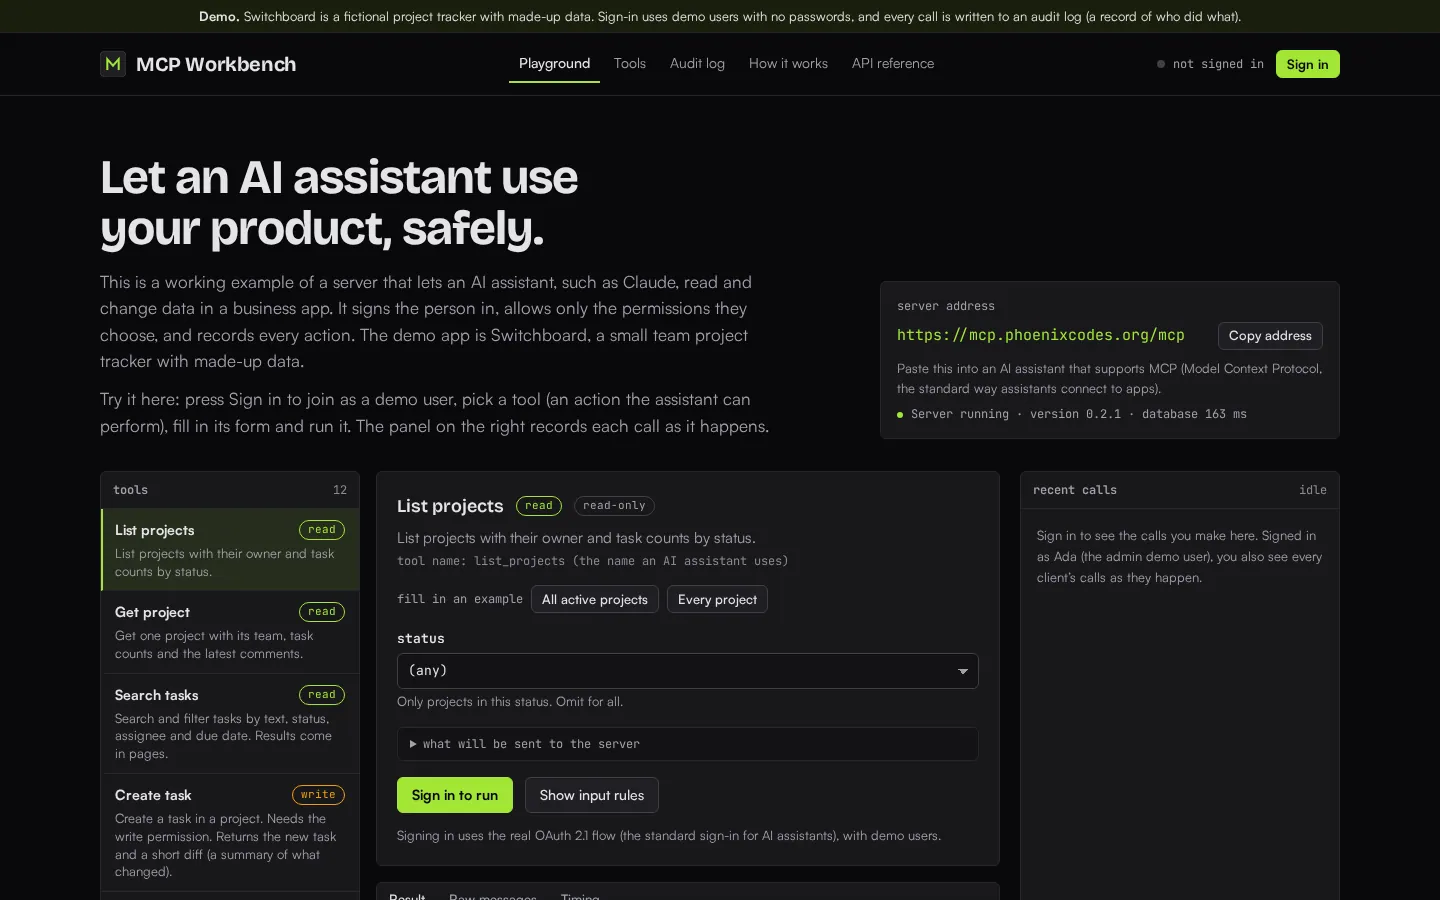Click Show input rules button
1440x900 pixels.
[592, 795]
